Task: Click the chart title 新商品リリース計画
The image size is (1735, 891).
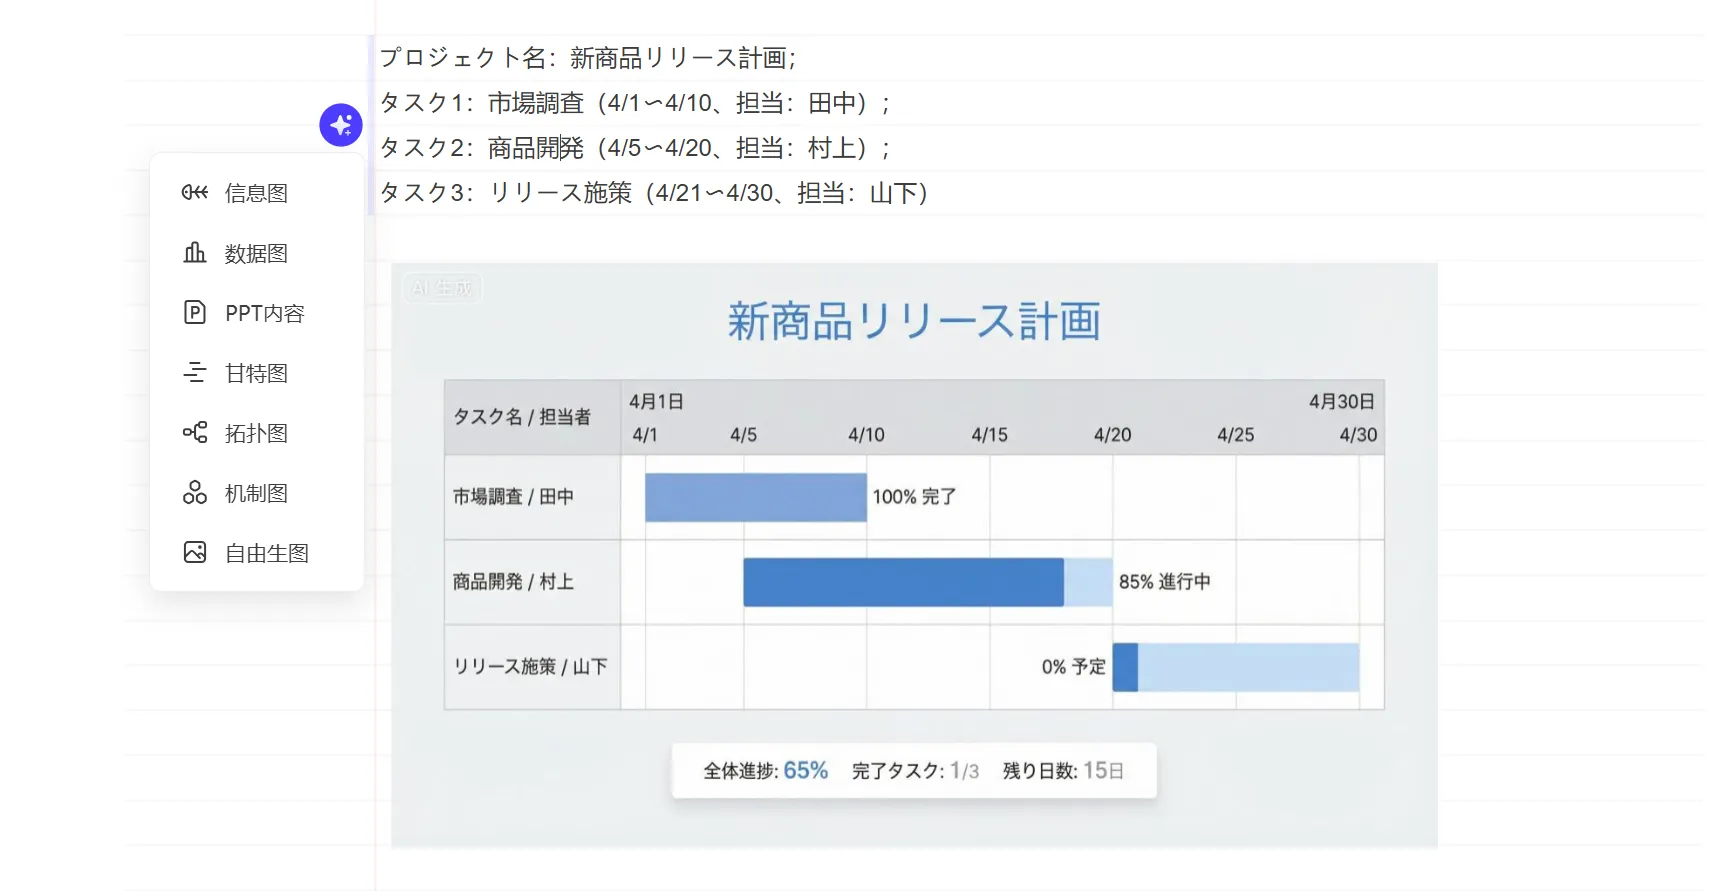Action: [913, 322]
